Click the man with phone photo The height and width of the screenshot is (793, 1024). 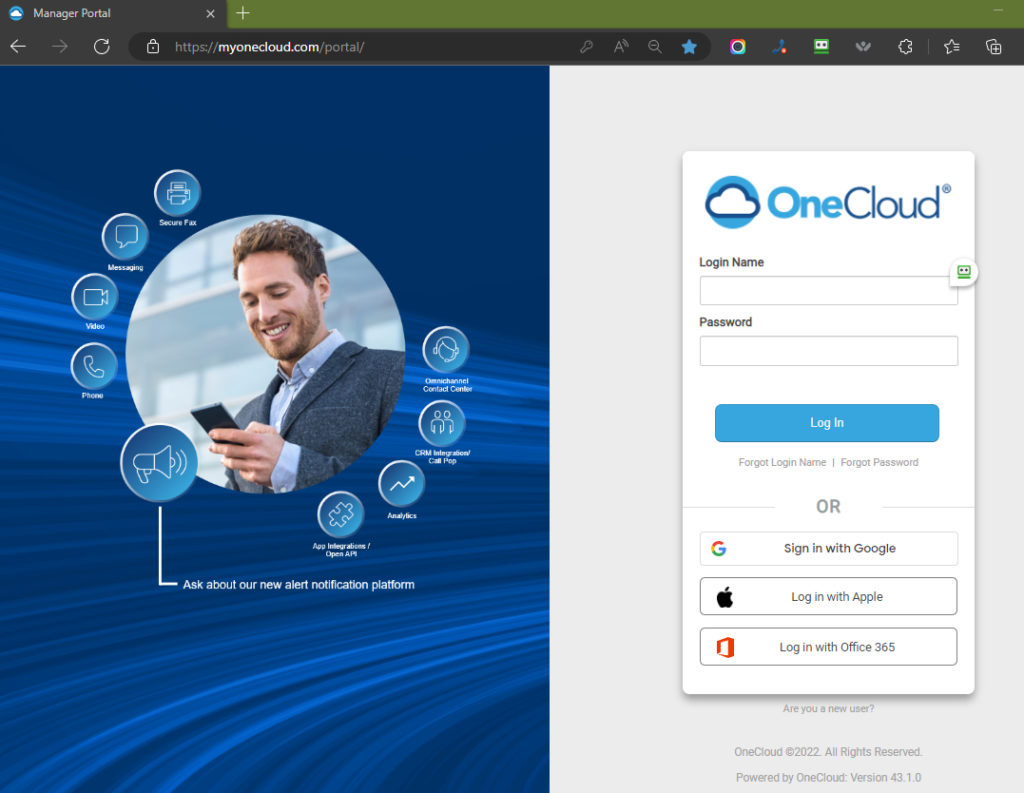pos(265,354)
